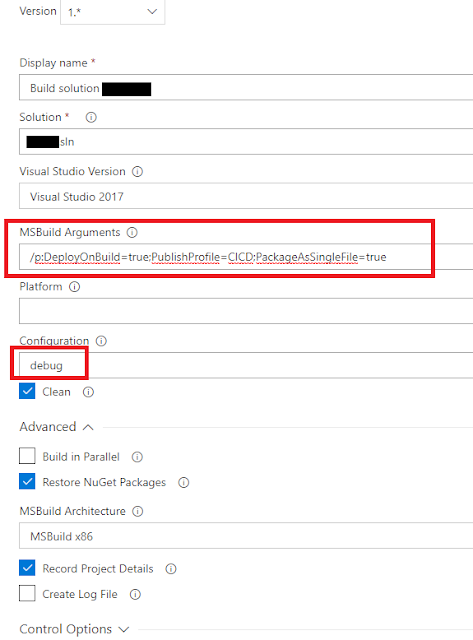Click the Configuration field containing debug
The image size is (473, 640).
click(x=246, y=365)
